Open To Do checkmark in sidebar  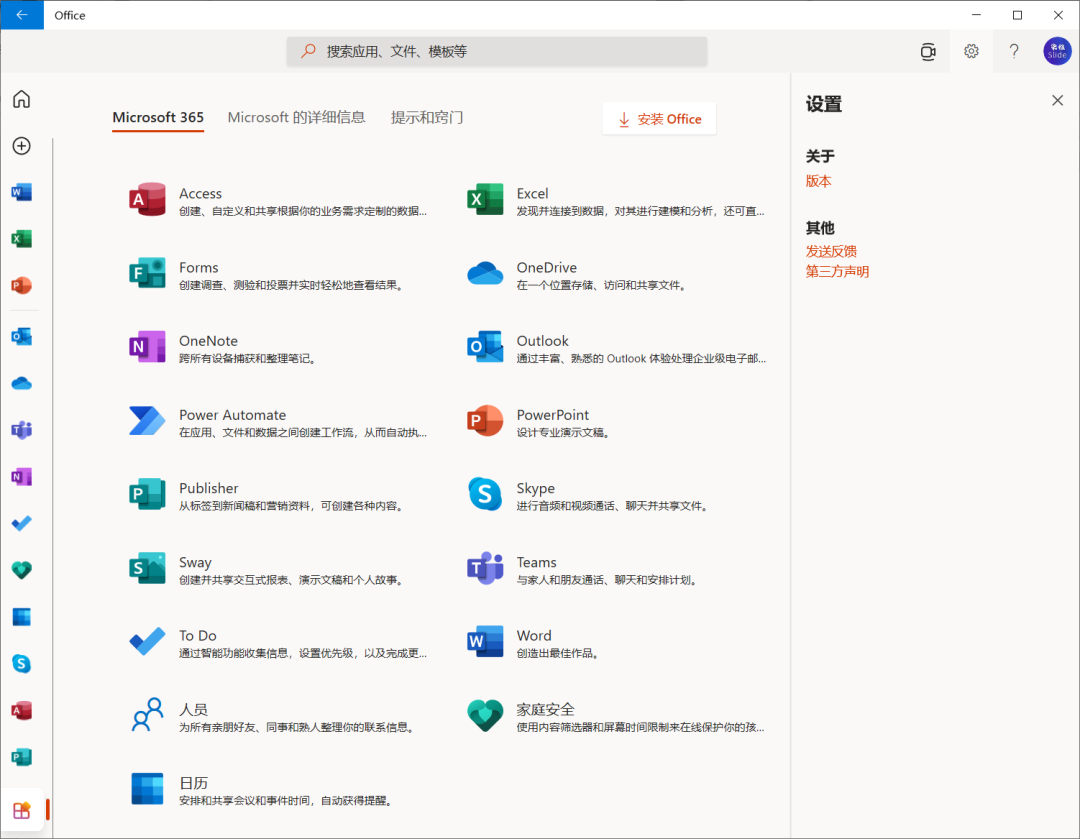(x=21, y=524)
